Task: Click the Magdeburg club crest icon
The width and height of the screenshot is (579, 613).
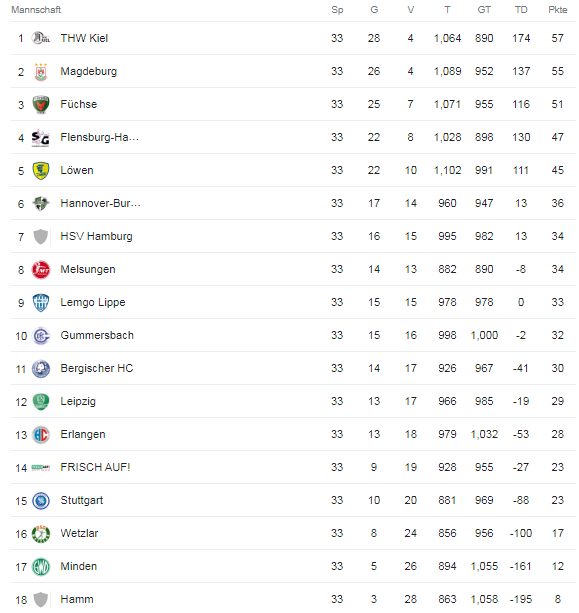Action: coord(41,72)
